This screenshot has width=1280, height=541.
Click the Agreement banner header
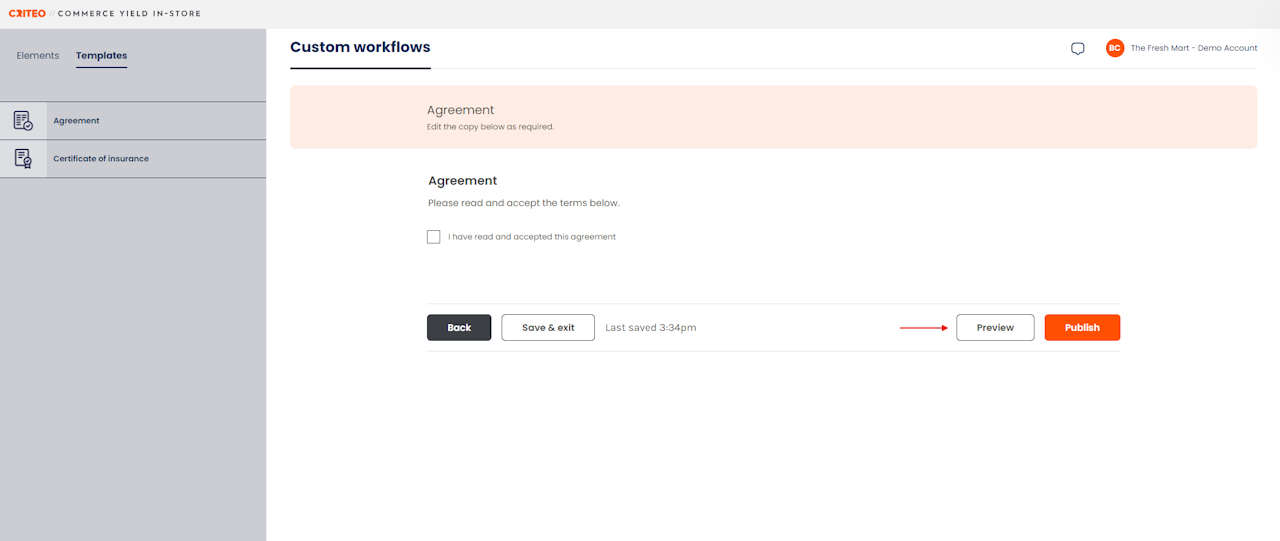pos(460,110)
